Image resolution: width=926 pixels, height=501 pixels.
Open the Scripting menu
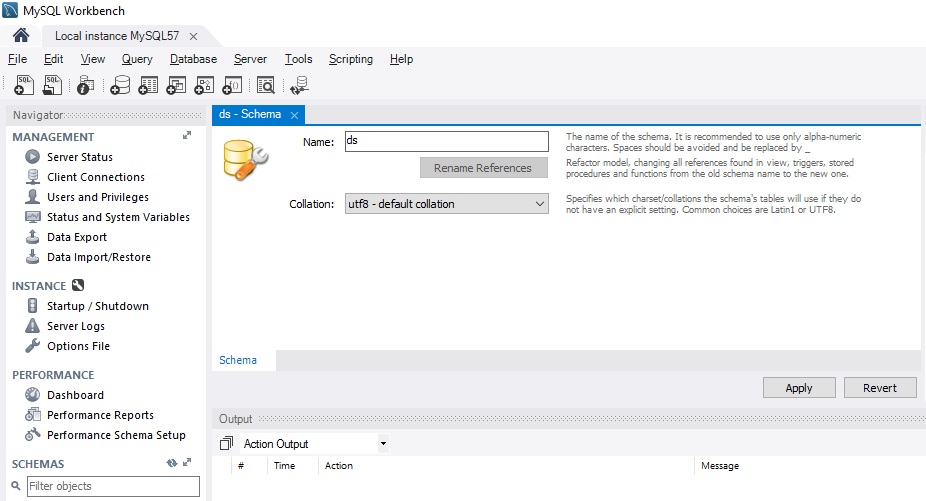351,59
